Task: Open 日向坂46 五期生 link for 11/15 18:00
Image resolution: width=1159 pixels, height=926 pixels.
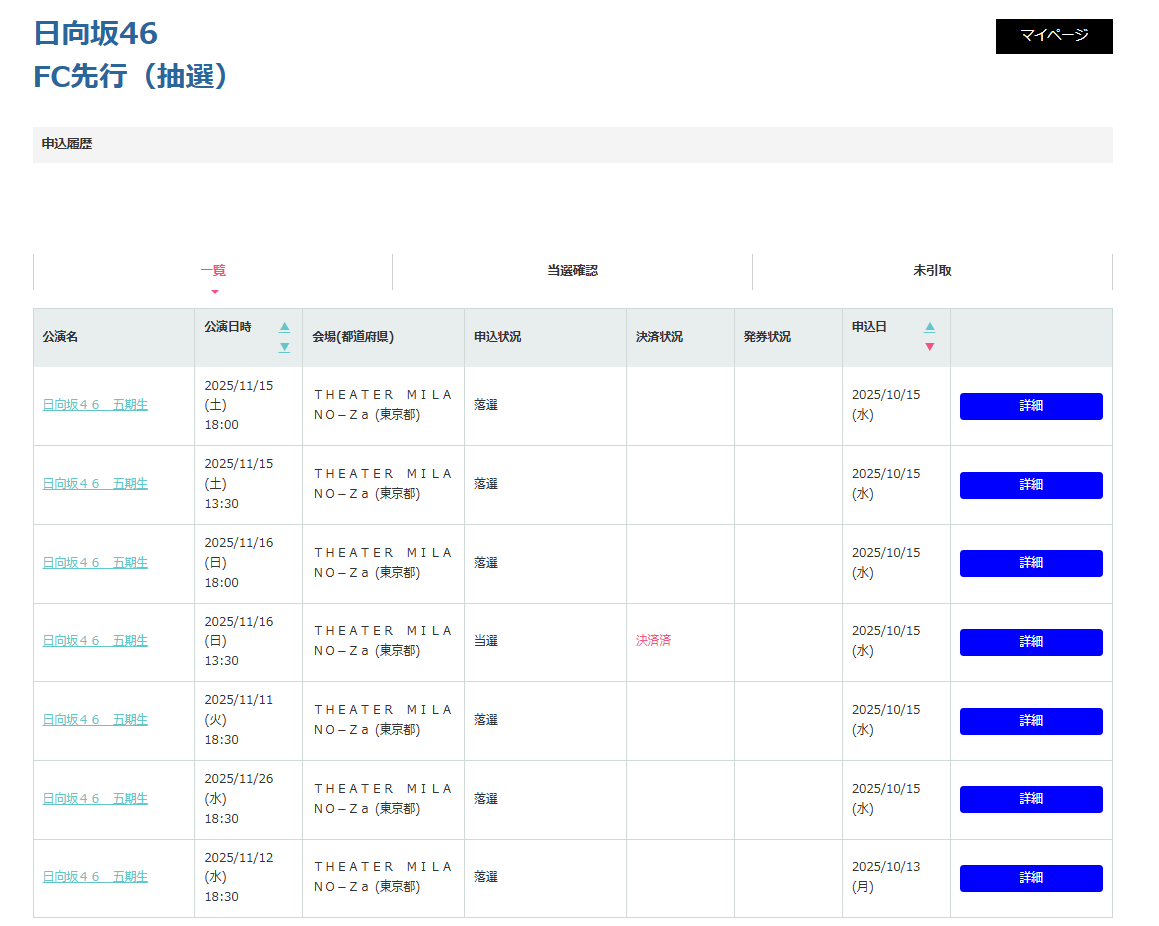Action: click(x=95, y=405)
